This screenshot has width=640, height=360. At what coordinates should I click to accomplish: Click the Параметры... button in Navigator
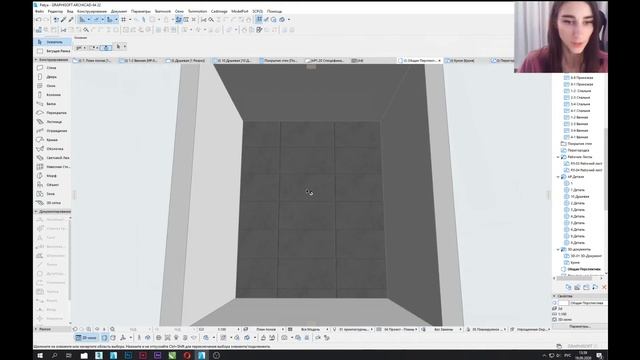point(579,327)
